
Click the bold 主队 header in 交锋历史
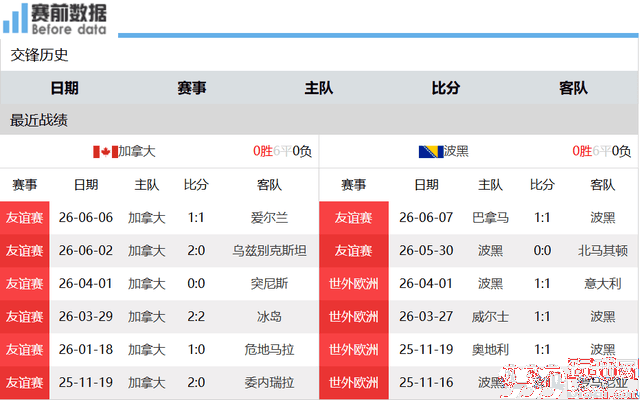tap(319, 88)
